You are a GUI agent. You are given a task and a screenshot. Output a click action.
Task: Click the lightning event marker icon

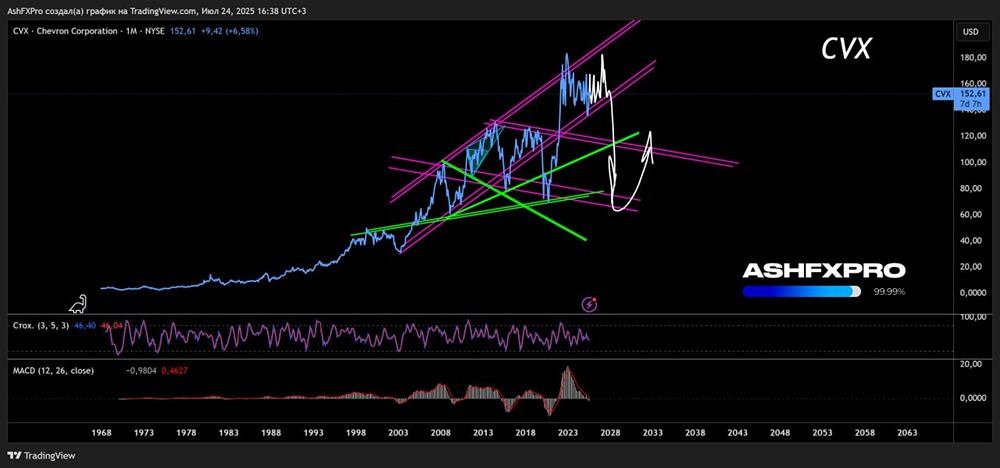click(x=591, y=305)
